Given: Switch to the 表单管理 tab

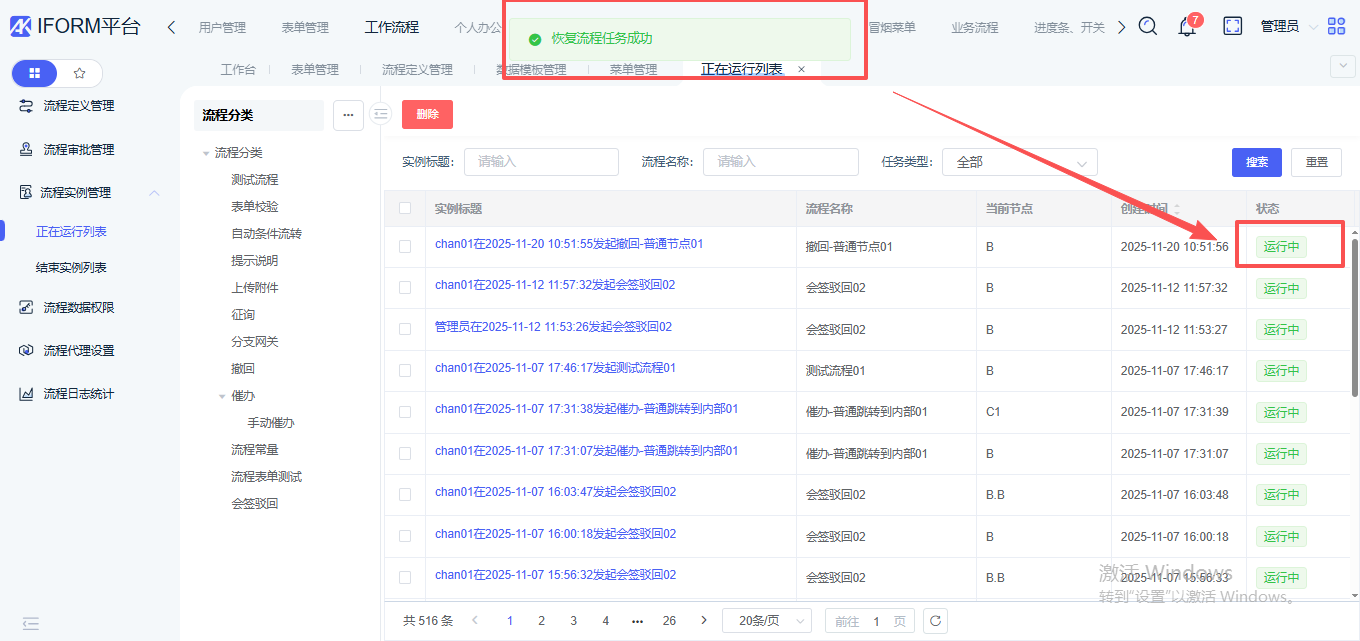Looking at the screenshot, I should coord(314,69).
